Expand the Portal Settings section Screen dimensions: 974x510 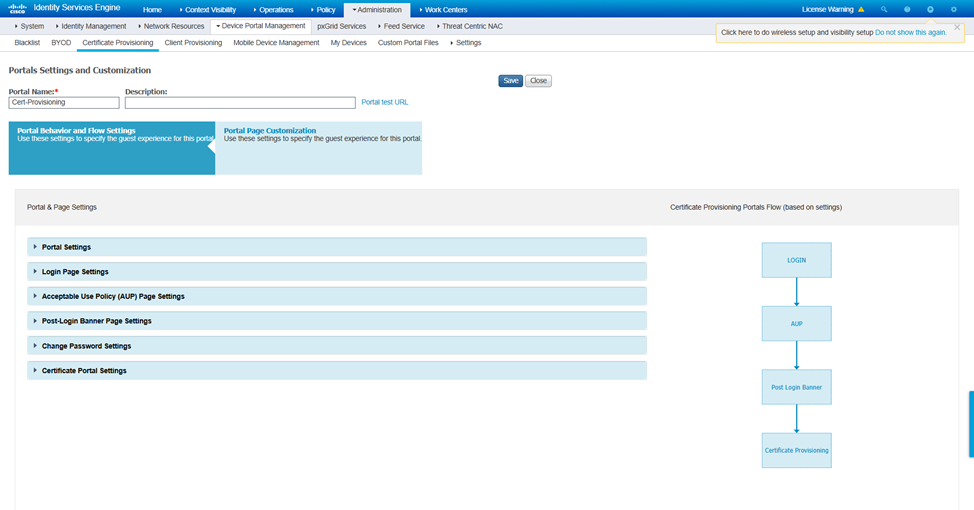tap(337, 247)
